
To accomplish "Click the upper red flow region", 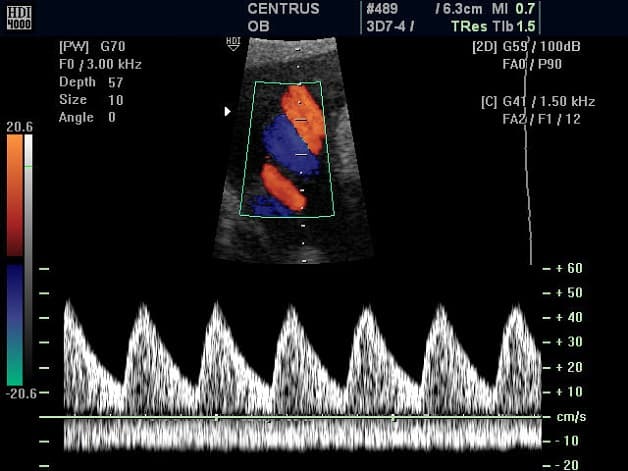I will [301, 113].
